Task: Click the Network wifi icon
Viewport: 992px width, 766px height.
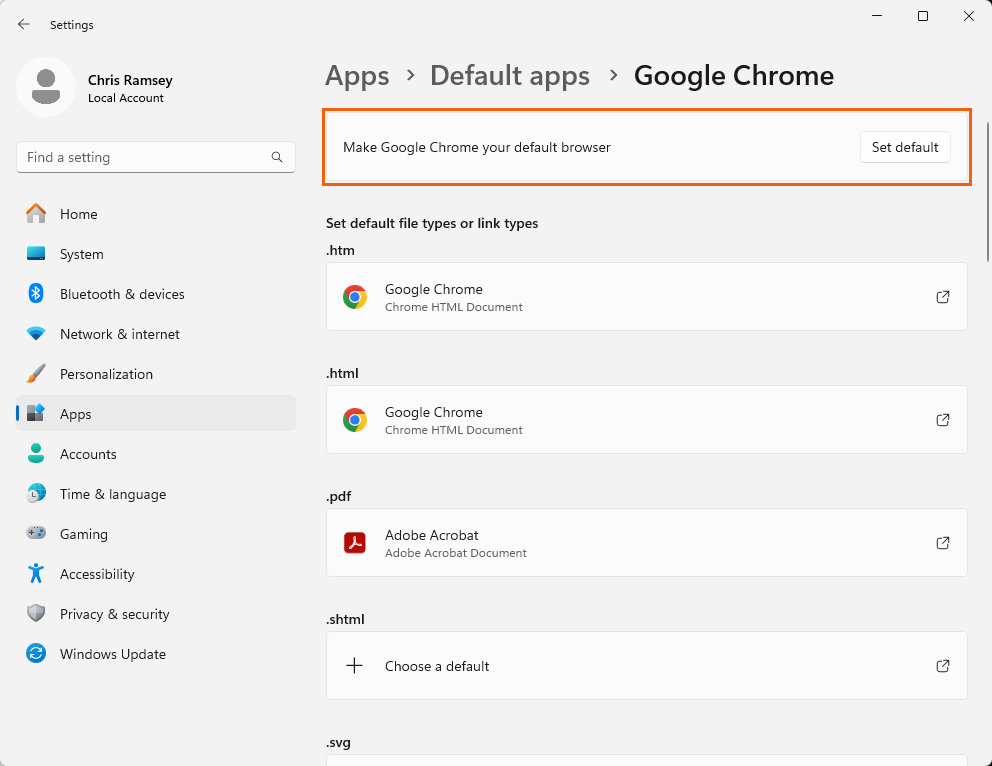Action: [36, 333]
